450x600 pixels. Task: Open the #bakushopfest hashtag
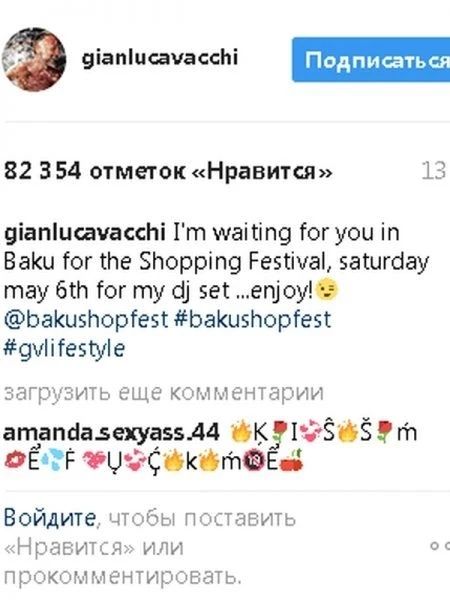click(253, 319)
